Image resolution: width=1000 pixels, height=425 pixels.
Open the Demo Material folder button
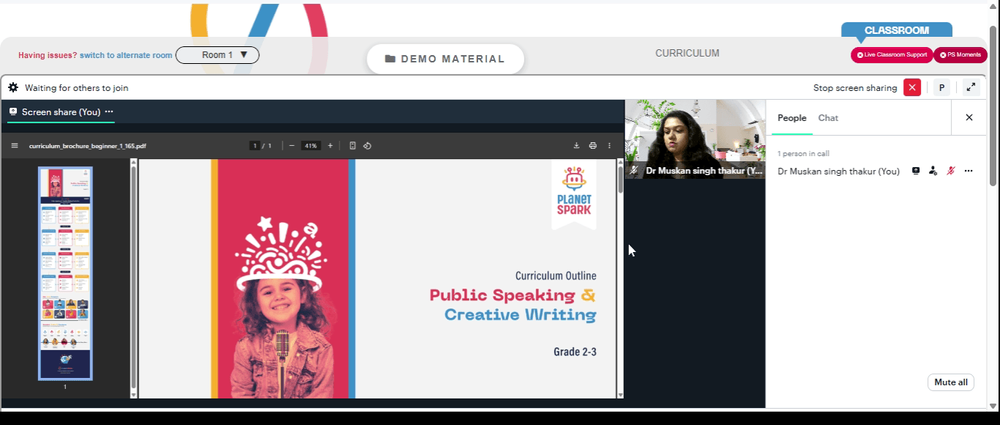[445, 59]
